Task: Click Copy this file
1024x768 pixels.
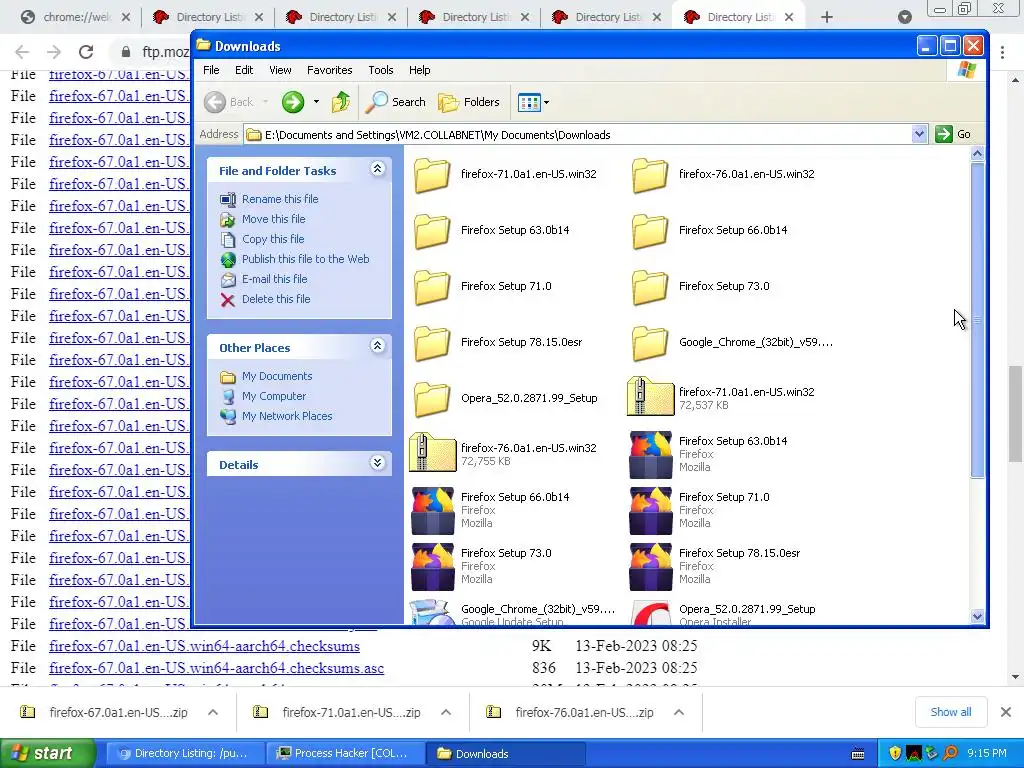Action: pyautogui.click(x=273, y=239)
